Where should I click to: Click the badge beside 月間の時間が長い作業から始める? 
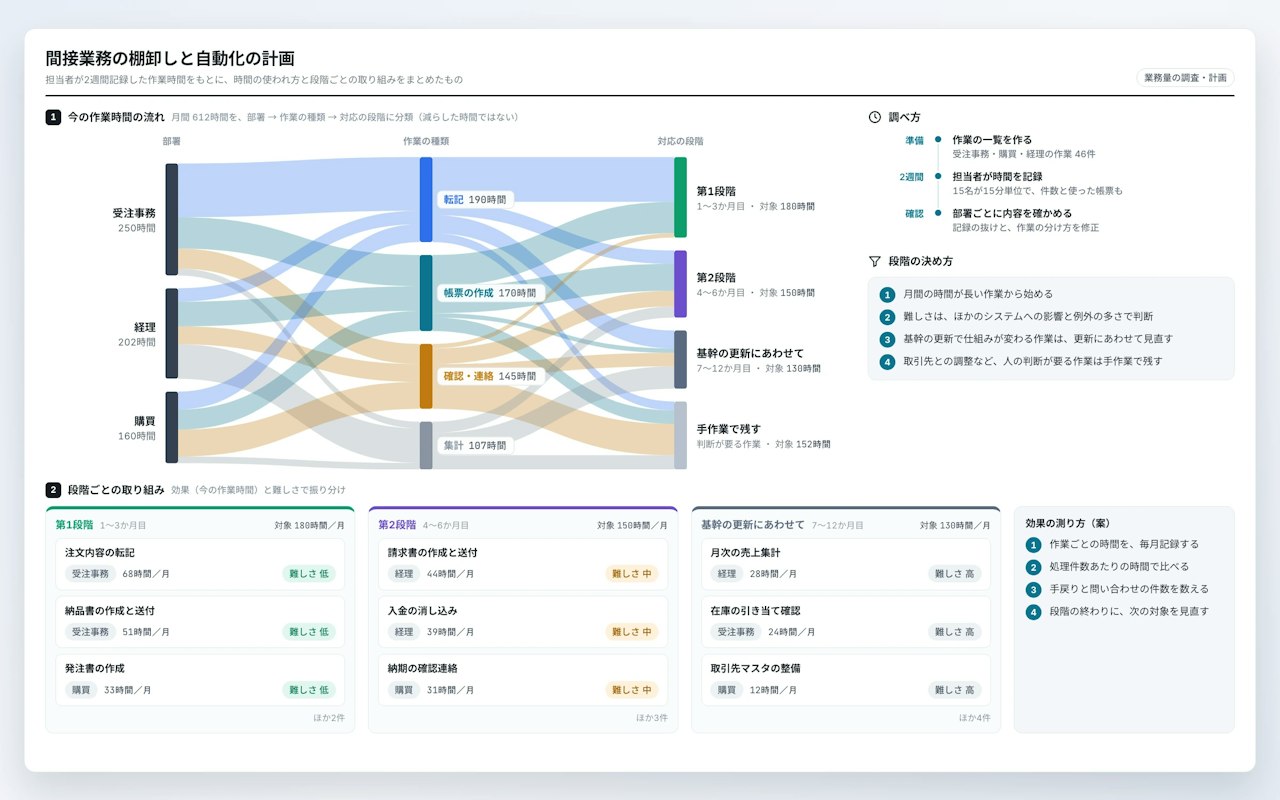(x=887, y=295)
